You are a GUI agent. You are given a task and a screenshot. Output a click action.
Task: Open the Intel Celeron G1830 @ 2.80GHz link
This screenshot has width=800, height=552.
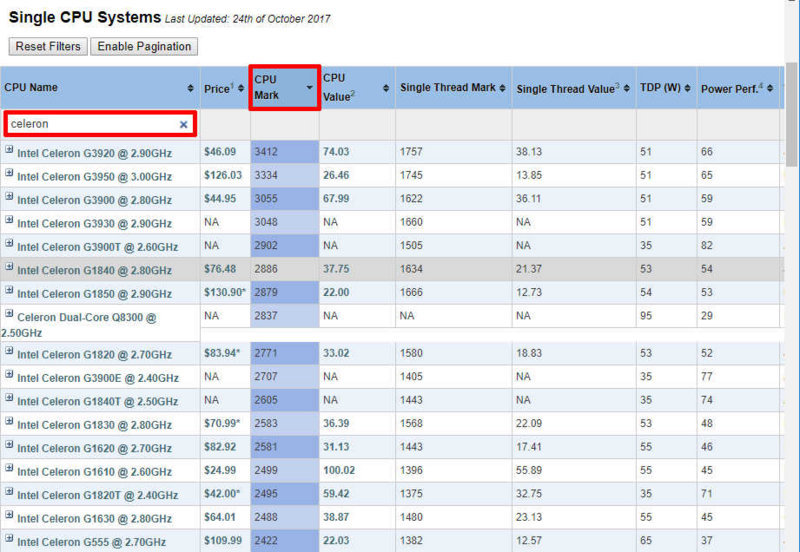click(94, 425)
